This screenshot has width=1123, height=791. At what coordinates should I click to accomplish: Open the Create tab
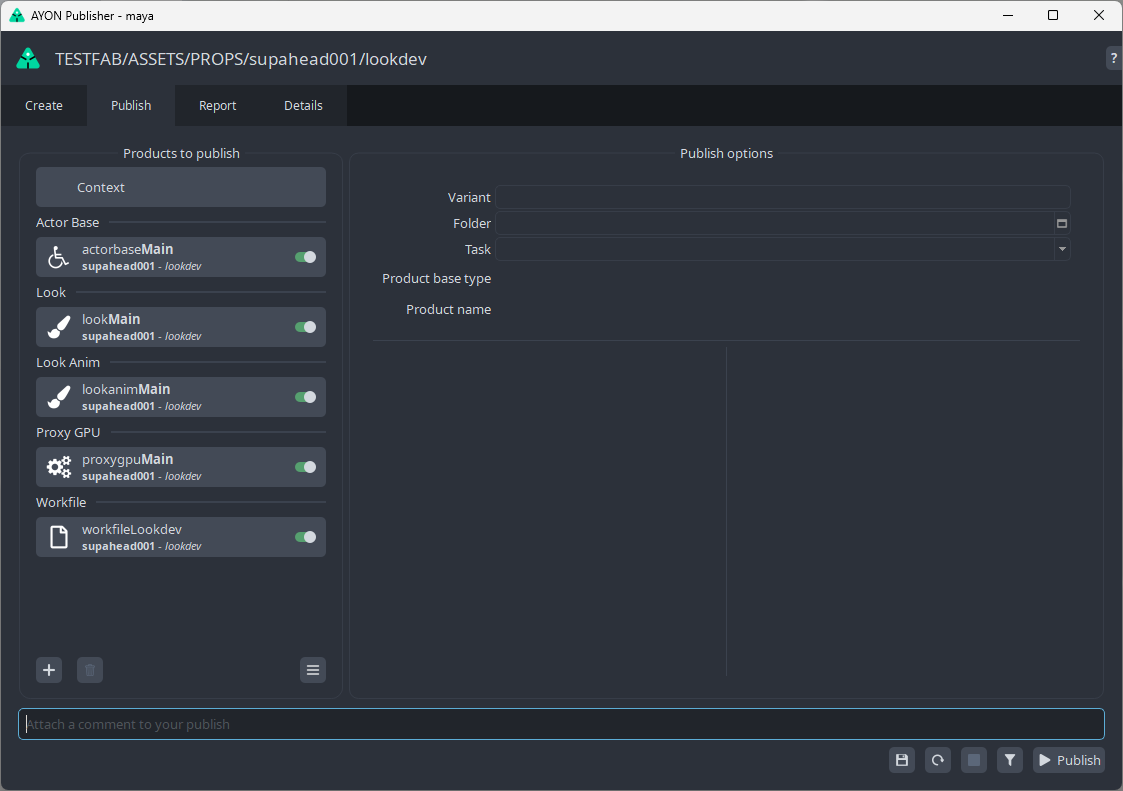pyautogui.click(x=44, y=105)
